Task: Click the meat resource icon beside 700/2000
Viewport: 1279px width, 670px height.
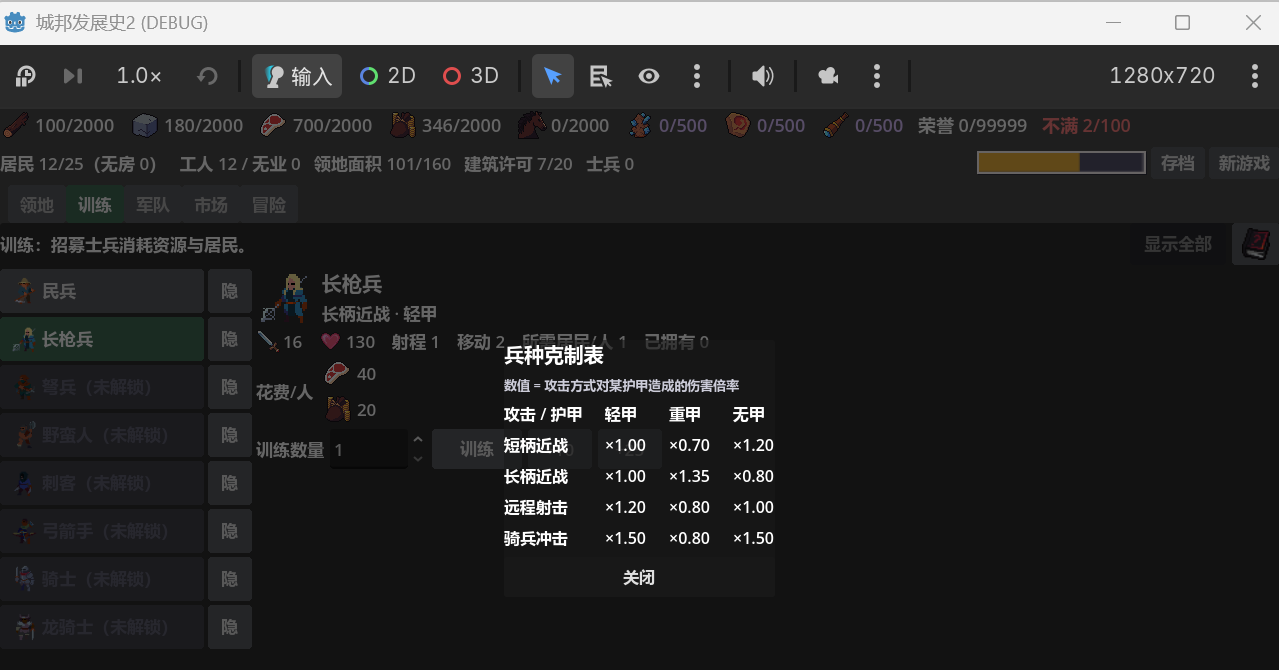Action: (x=273, y=126)
